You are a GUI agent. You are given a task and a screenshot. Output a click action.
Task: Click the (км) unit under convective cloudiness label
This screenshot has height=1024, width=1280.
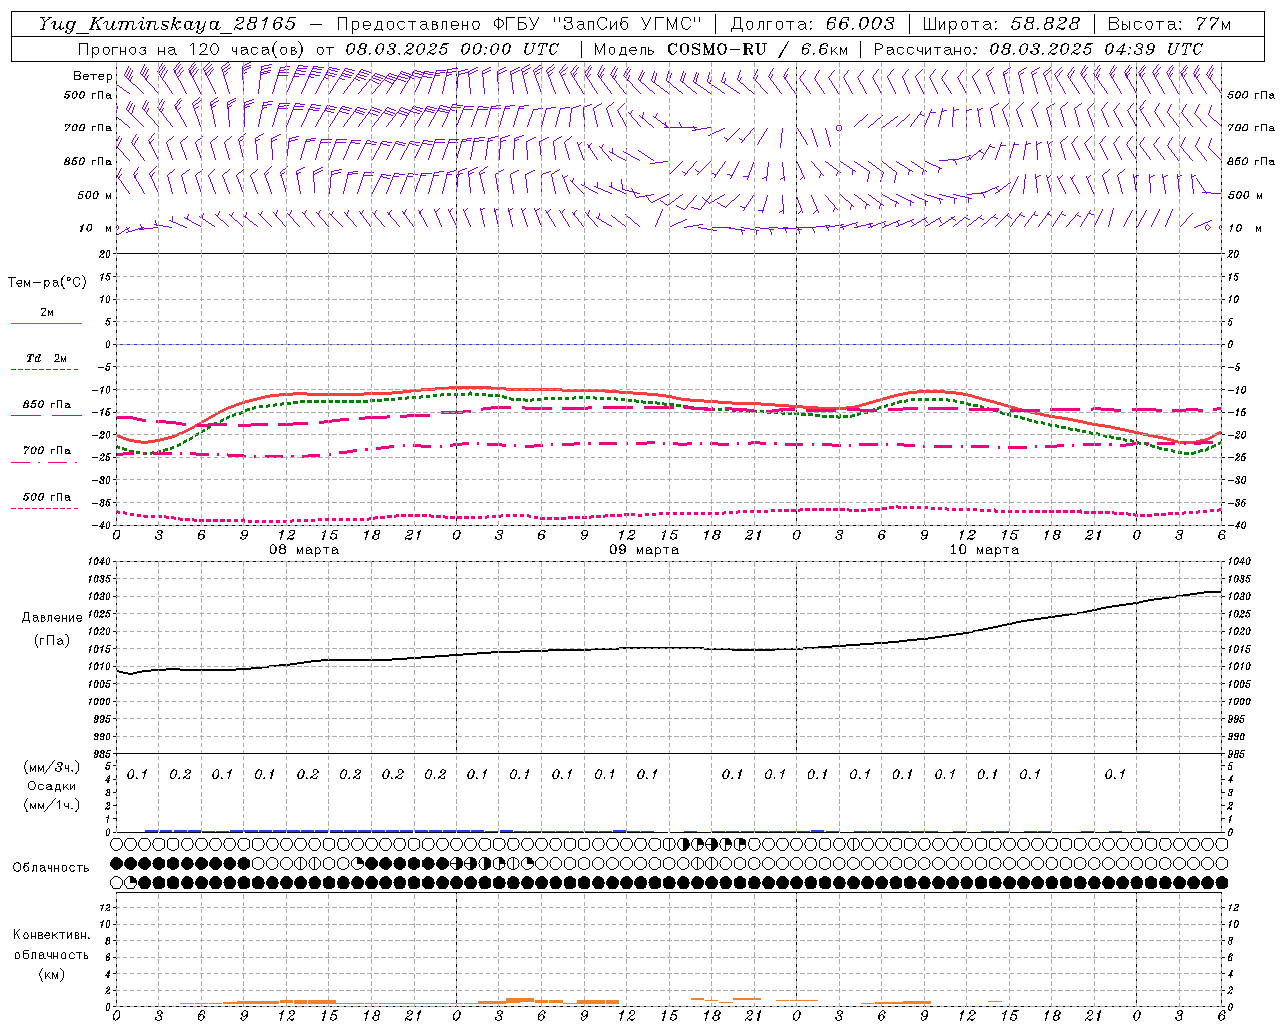click(52, 974)
